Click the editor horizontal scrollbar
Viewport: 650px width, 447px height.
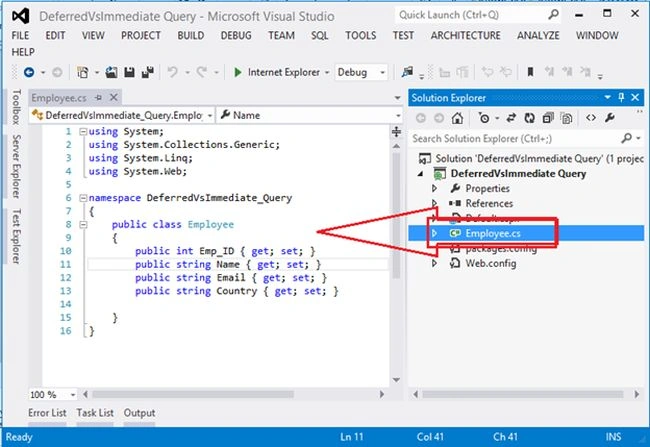click(x=233, y=394)
